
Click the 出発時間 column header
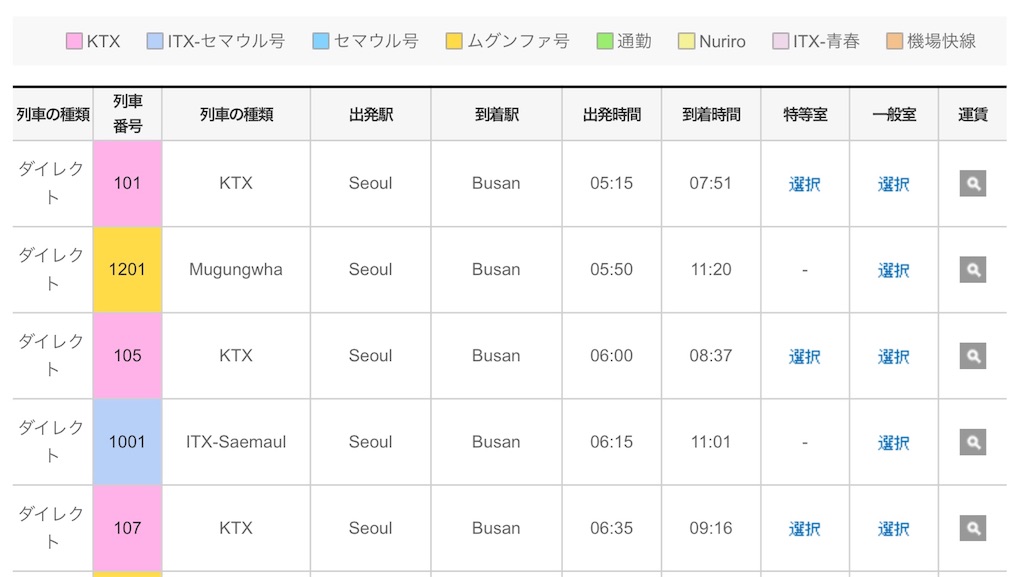click(611, 114)
